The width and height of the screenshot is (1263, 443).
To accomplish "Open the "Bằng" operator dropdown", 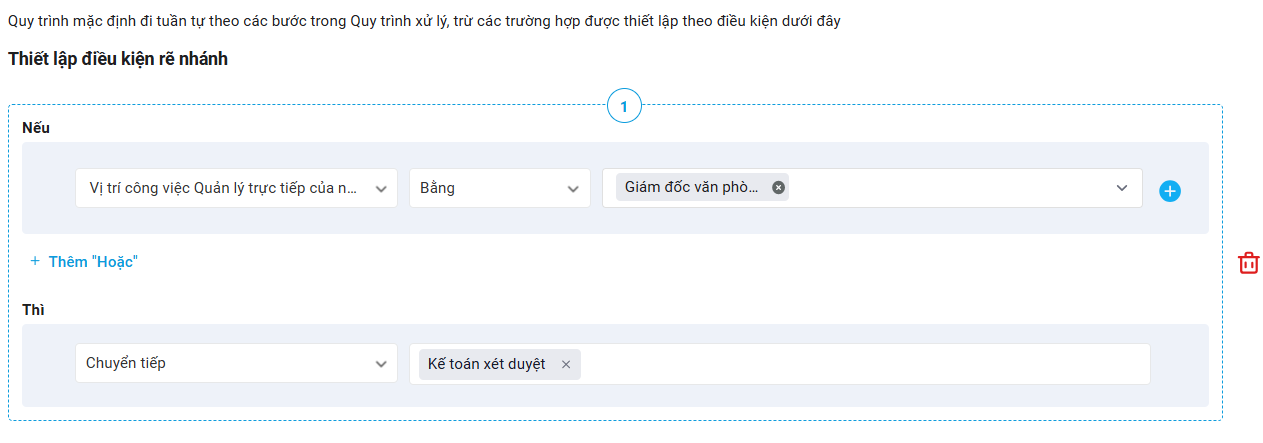I will pos(488,188).
